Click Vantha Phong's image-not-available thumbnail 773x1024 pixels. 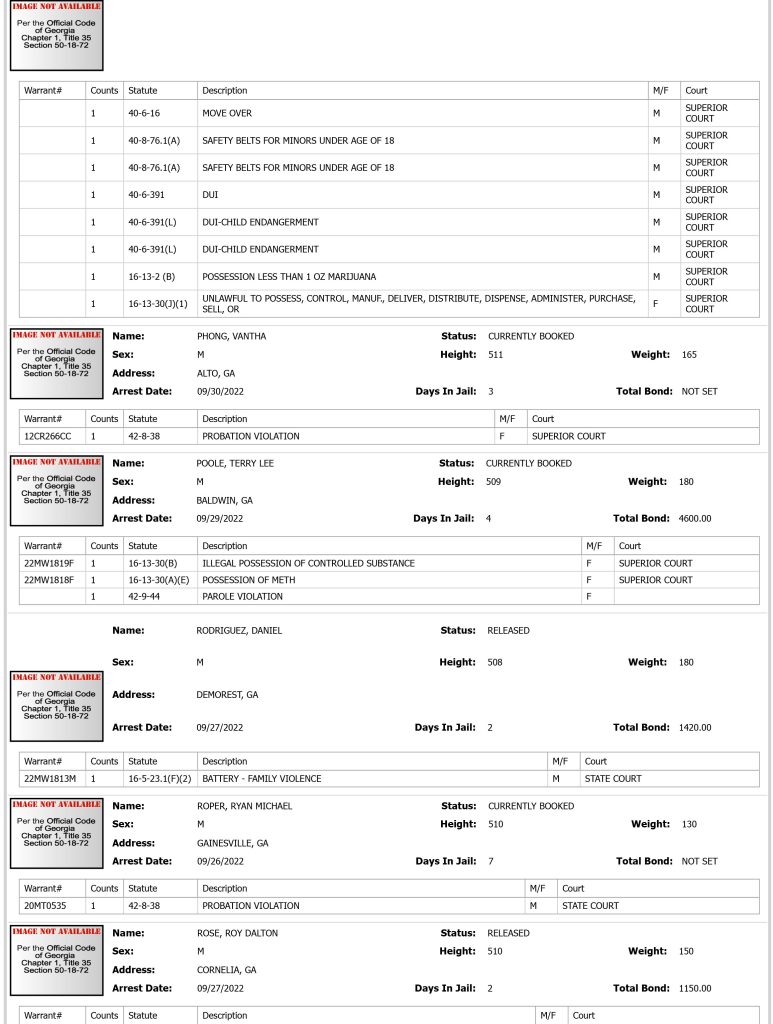[x=57, y=364]
